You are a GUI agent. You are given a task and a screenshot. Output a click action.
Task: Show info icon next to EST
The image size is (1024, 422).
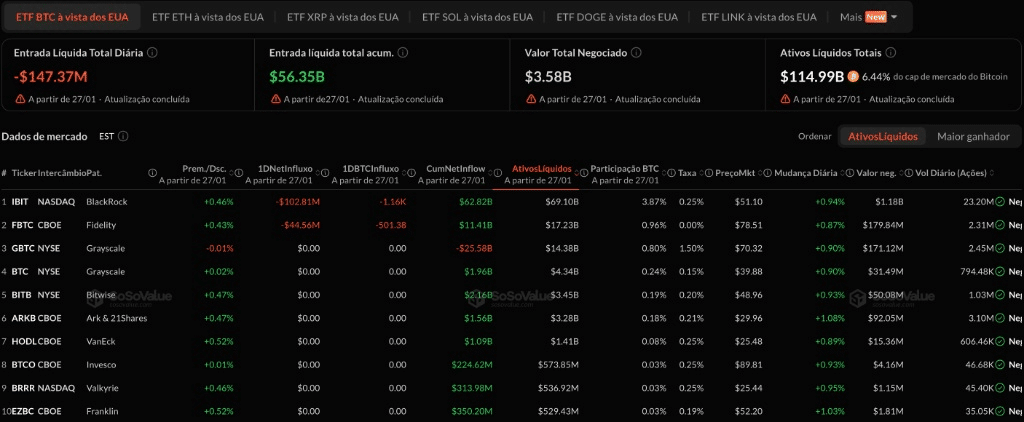[x=123, y=137]
